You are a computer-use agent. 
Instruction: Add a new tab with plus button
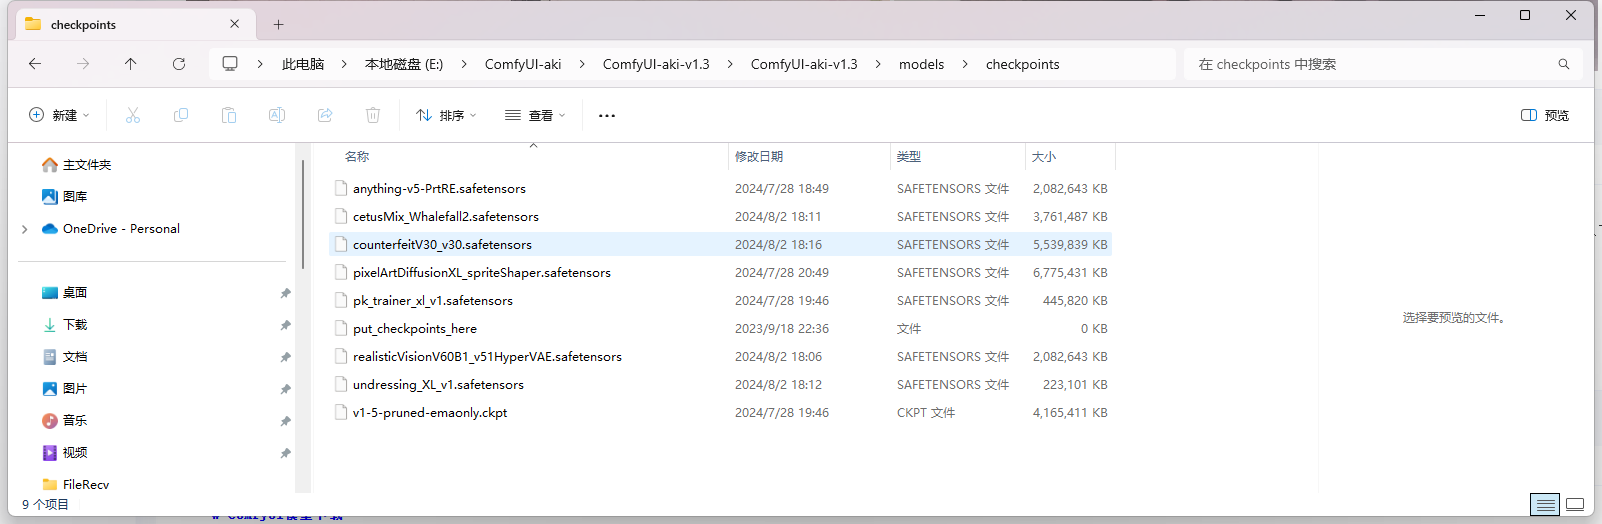[x=279, y=24]
